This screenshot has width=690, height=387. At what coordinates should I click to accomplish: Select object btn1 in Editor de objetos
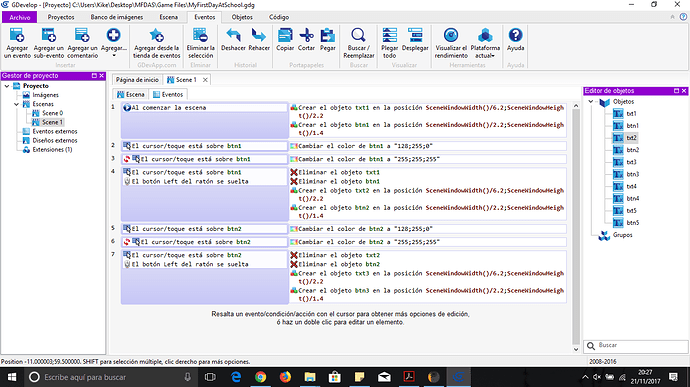click(x=632, y=125)
